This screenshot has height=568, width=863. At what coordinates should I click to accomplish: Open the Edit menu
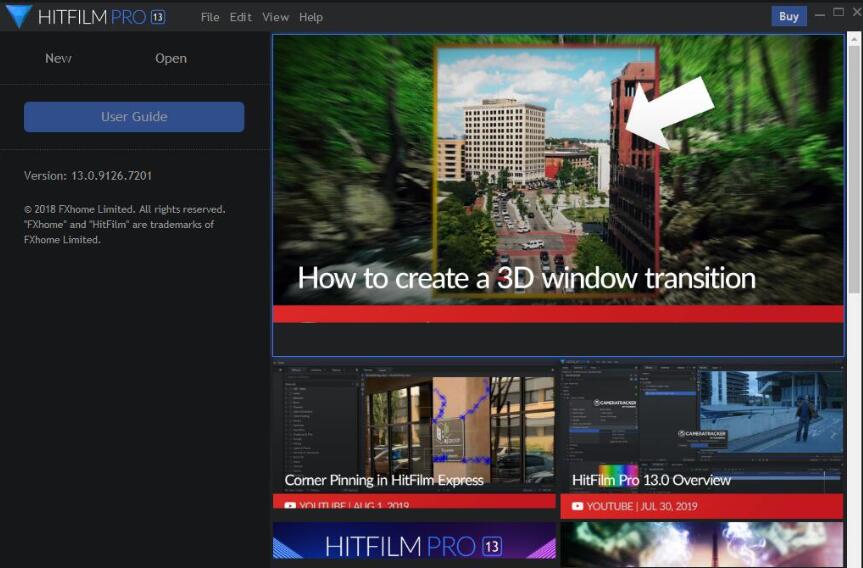pyautogui.click(x=241, y=17)
